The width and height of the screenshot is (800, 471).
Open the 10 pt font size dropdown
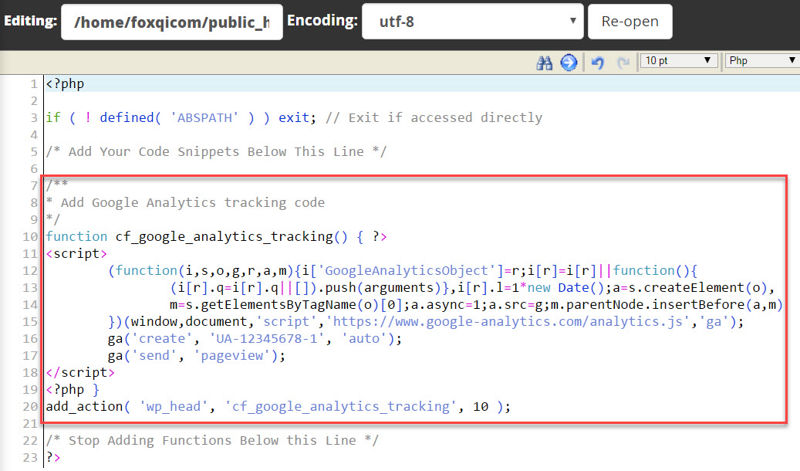click(678, 61)
